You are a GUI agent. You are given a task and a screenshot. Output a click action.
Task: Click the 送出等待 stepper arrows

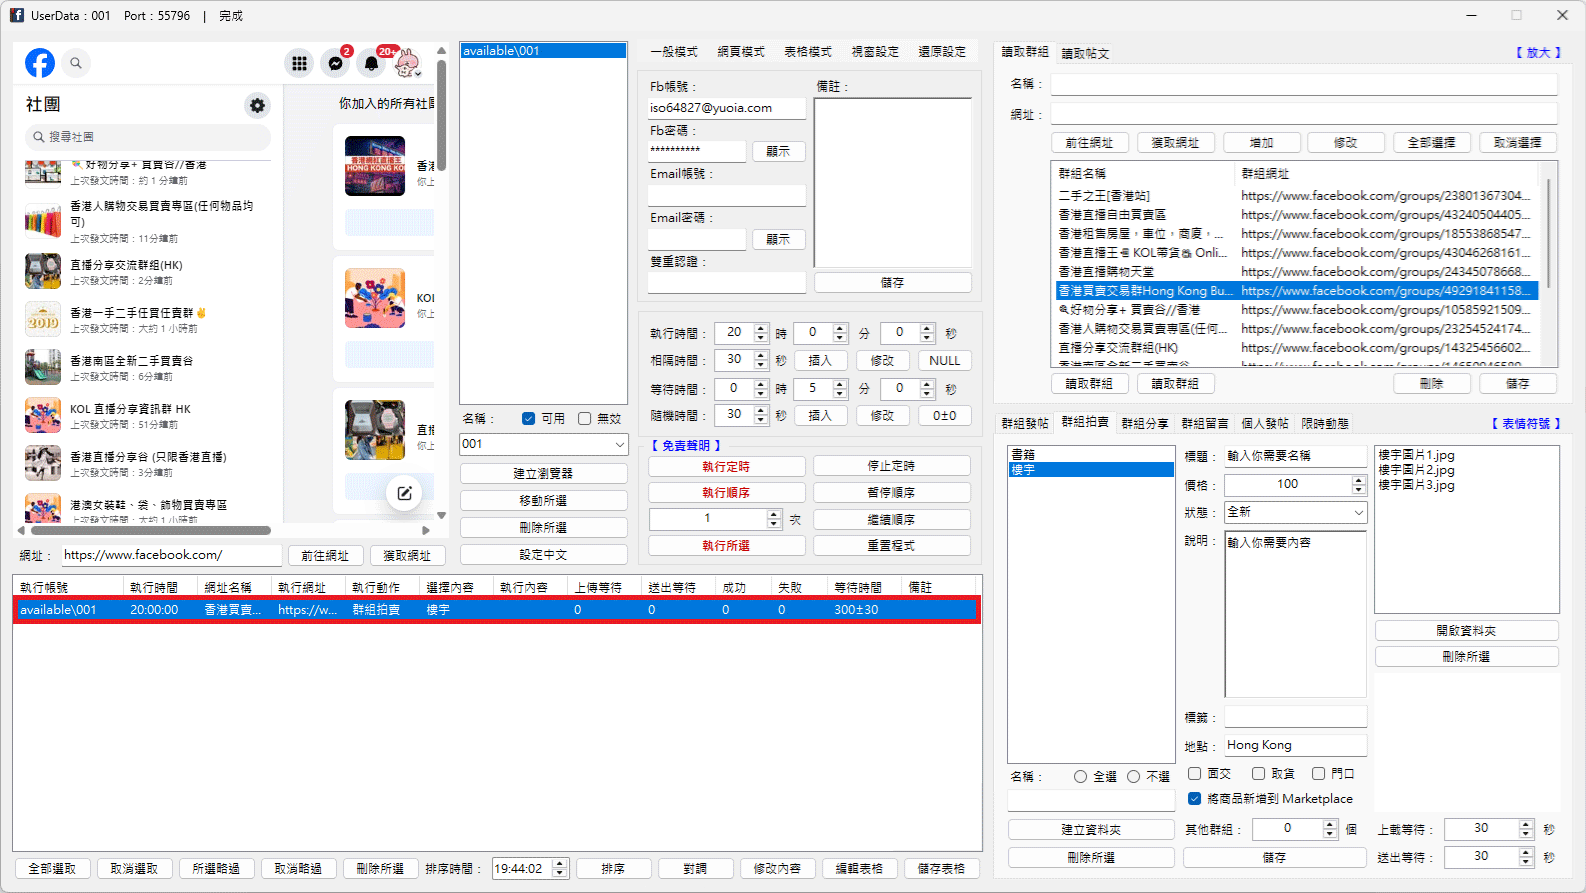(x=1526, y=857)
